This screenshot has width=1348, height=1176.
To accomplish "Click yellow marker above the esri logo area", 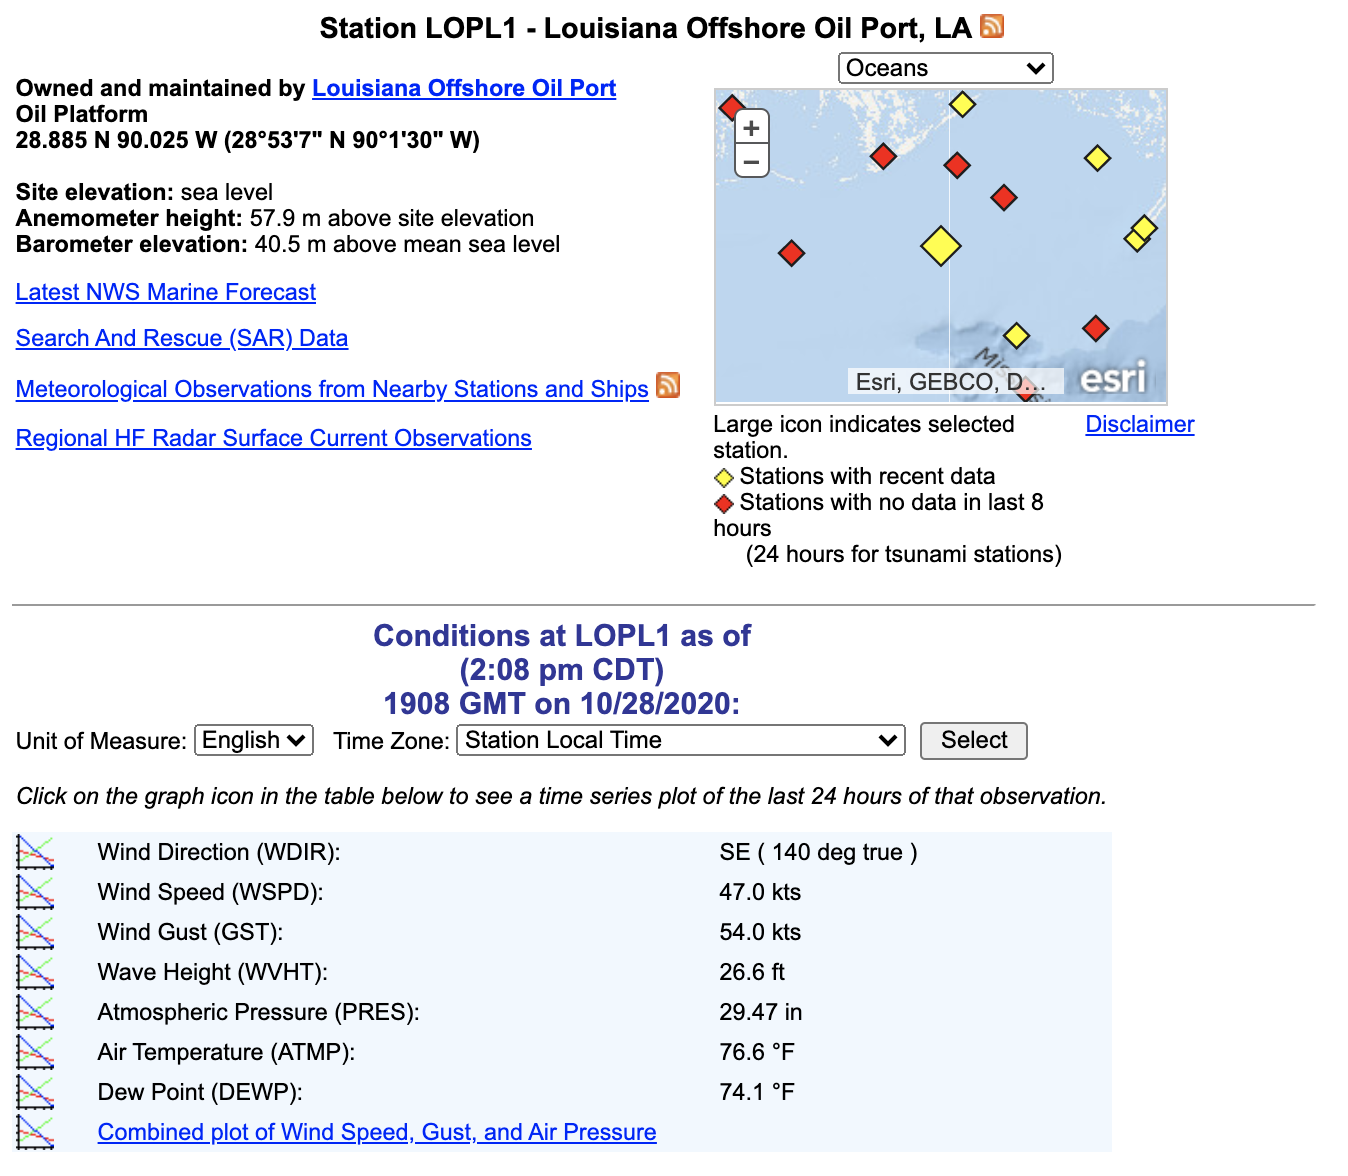I will pos(1017,335).
